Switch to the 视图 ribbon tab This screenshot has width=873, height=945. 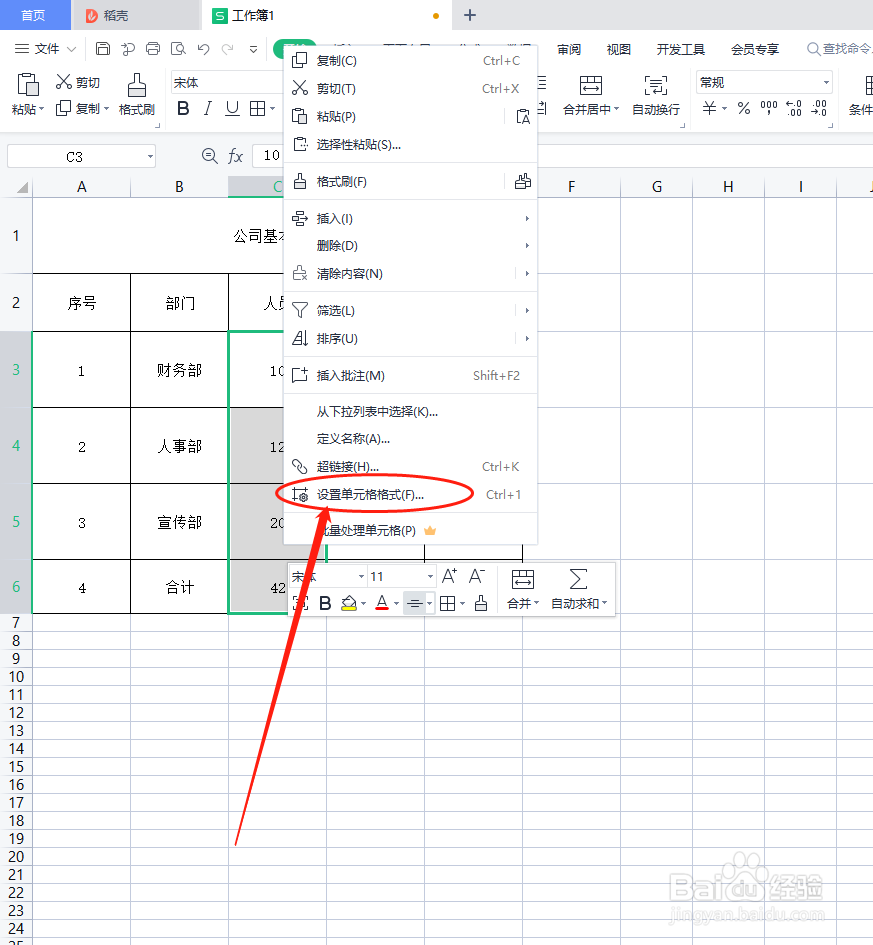coord(618,48)
